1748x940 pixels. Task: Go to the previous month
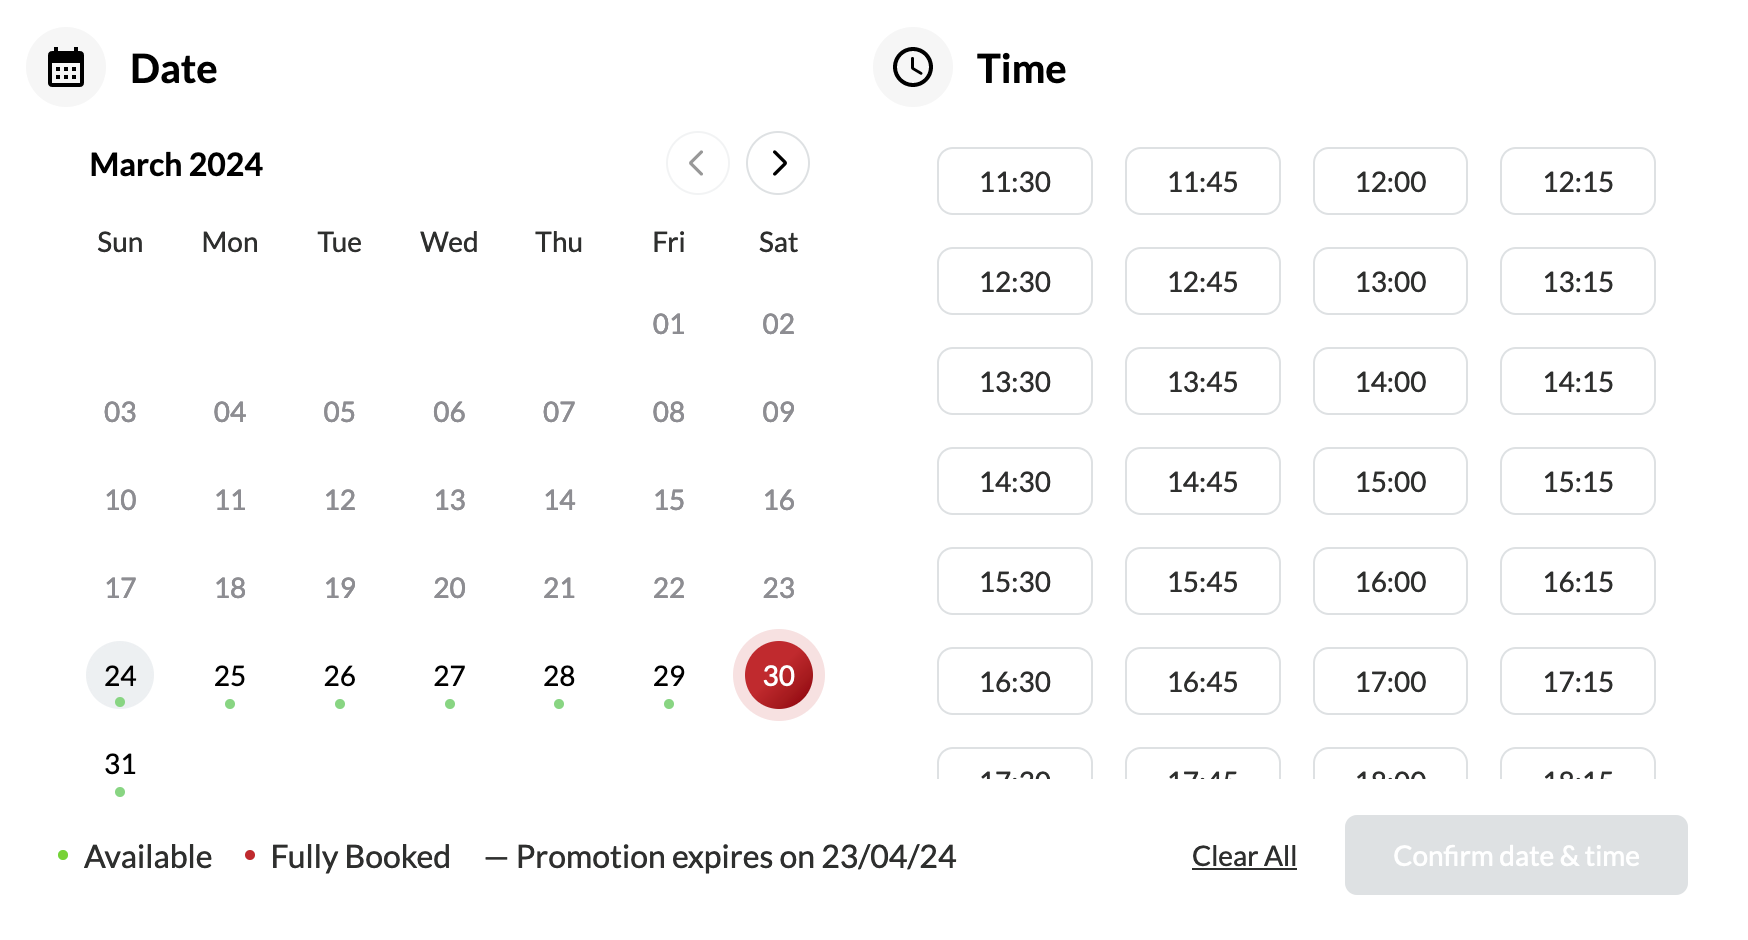tap(697, 163)
